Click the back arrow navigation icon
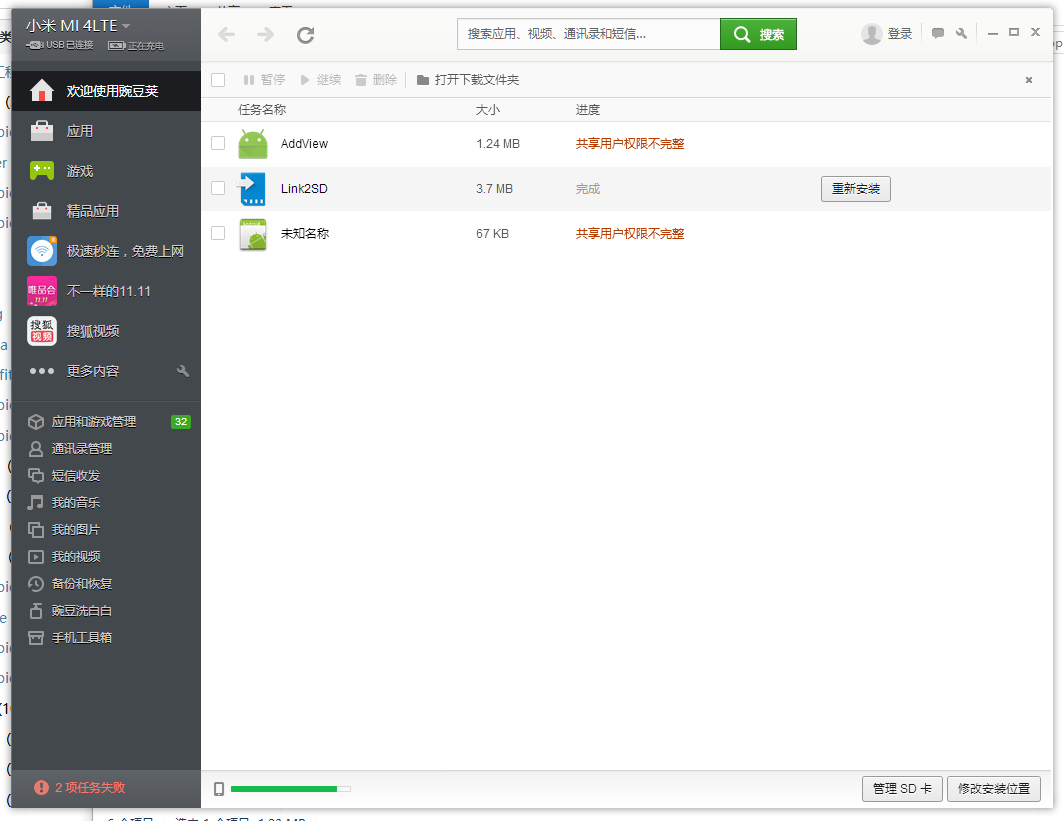Viewport: 1064px width, 821px height. click(x=227, y=35)
